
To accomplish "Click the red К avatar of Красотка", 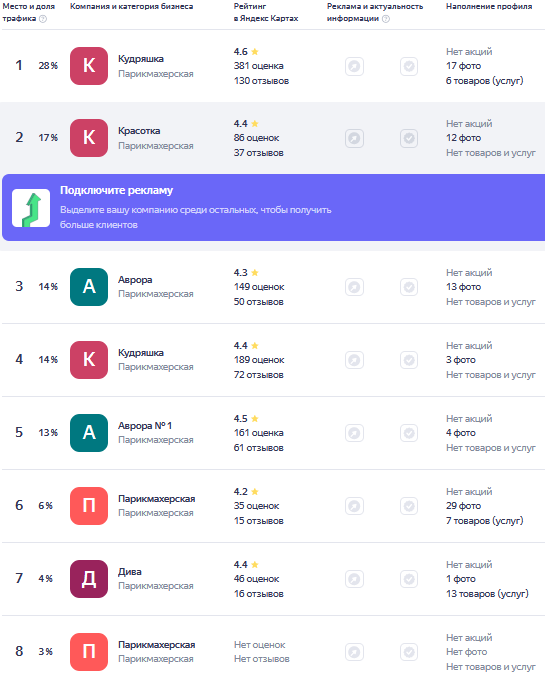I will click(89, 138).
